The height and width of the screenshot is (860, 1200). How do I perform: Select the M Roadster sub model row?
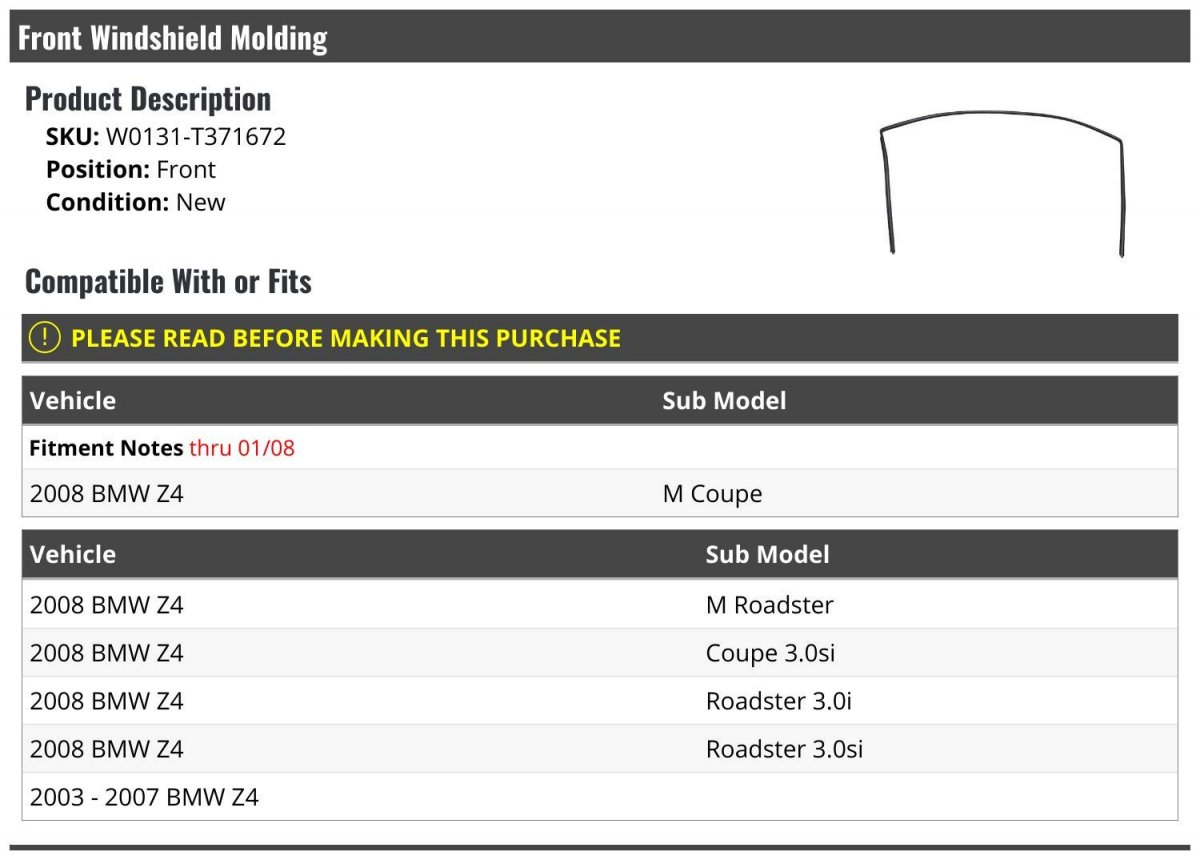click(600, 605)
